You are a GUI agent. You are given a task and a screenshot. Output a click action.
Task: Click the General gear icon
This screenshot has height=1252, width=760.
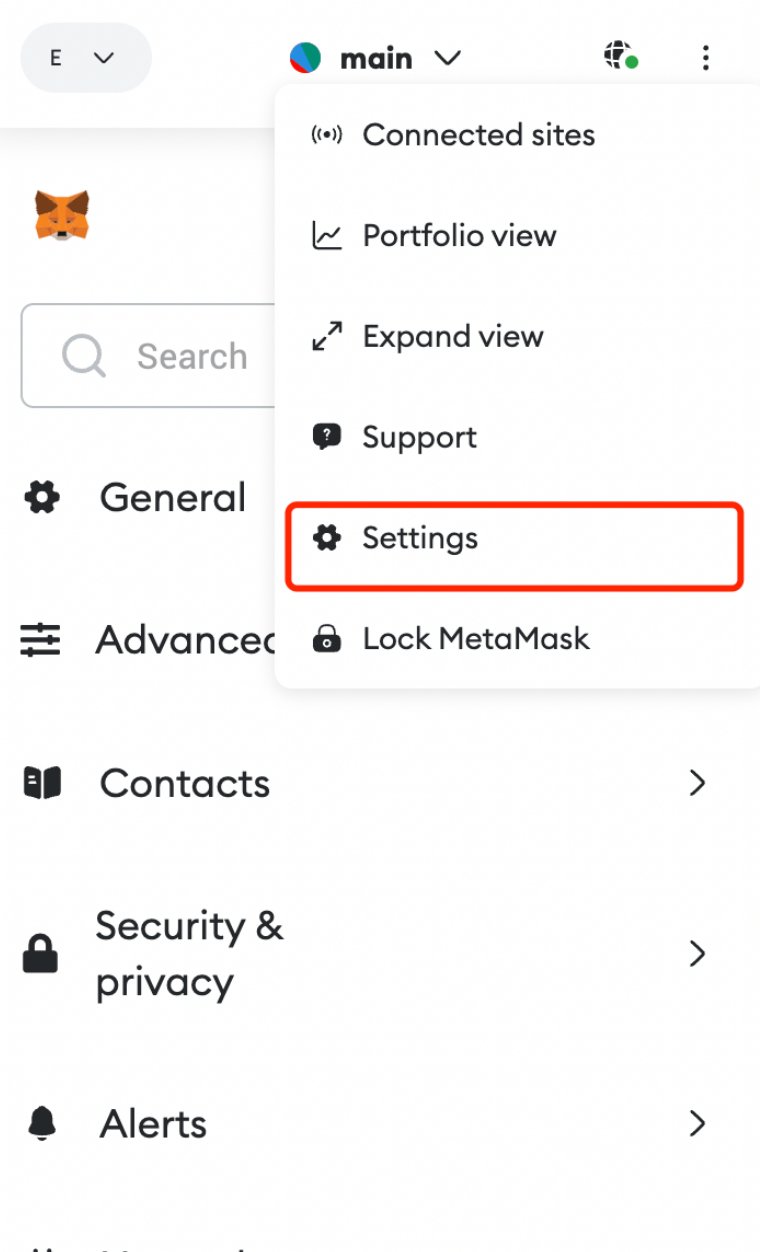coord(42,497)
